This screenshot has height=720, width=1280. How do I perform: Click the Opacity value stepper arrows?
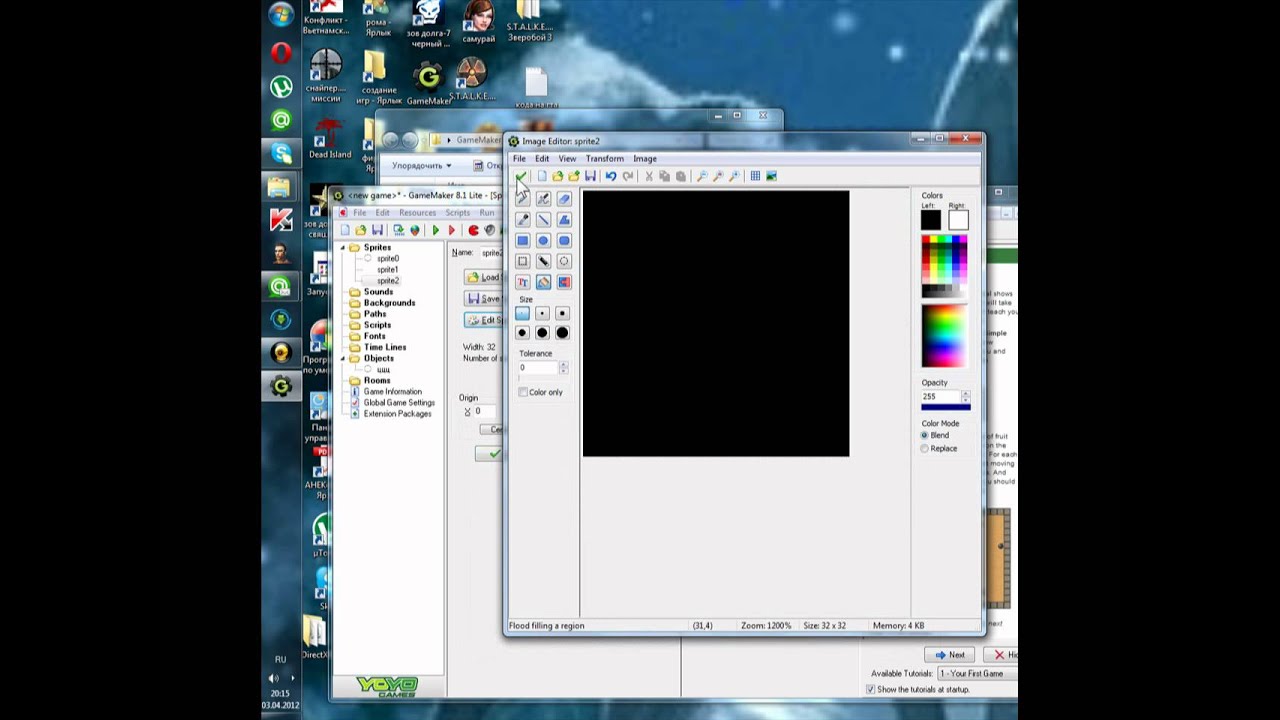[x=965, y=397]
